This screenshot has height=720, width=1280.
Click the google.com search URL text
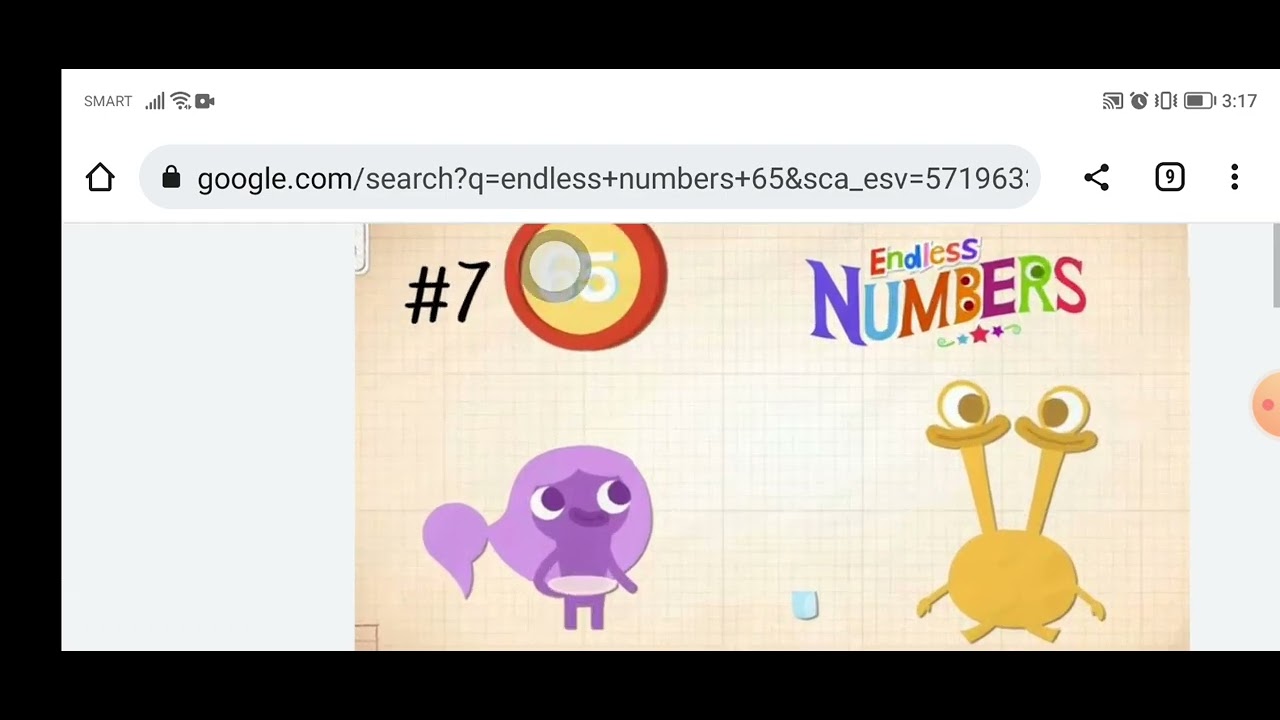pyautogui.click(x=612, y=179)
